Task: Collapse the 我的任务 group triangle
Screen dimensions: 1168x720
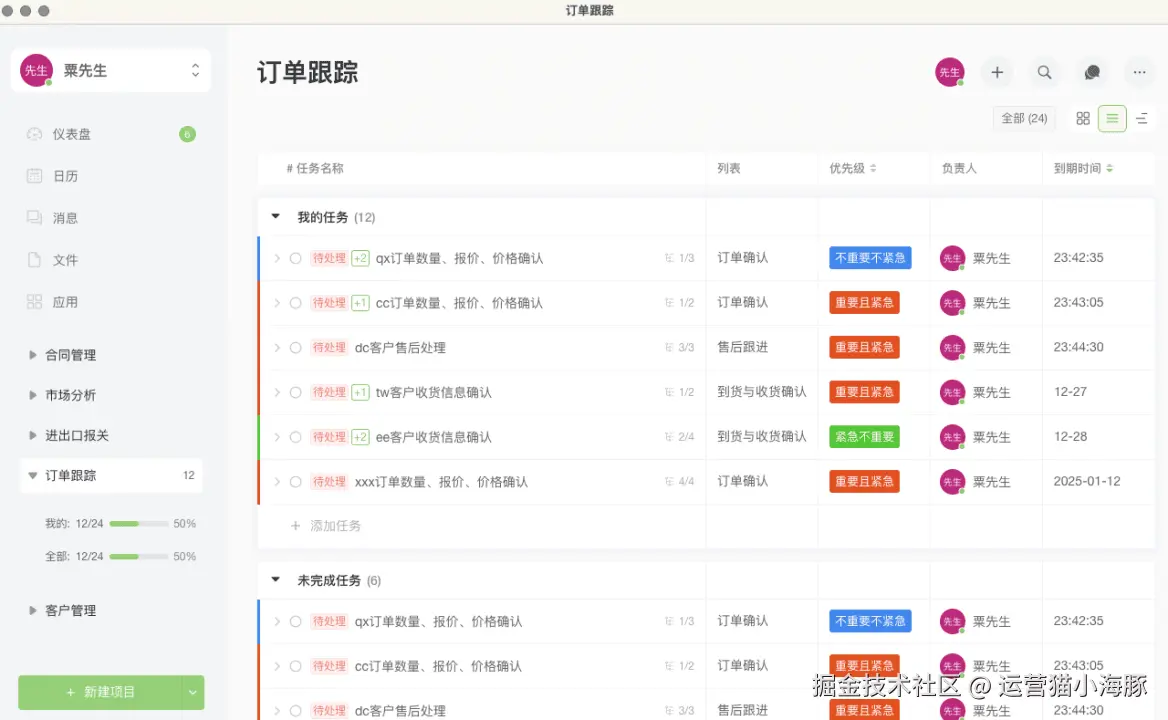Action: pyautogui.click(x=275, y=216)
